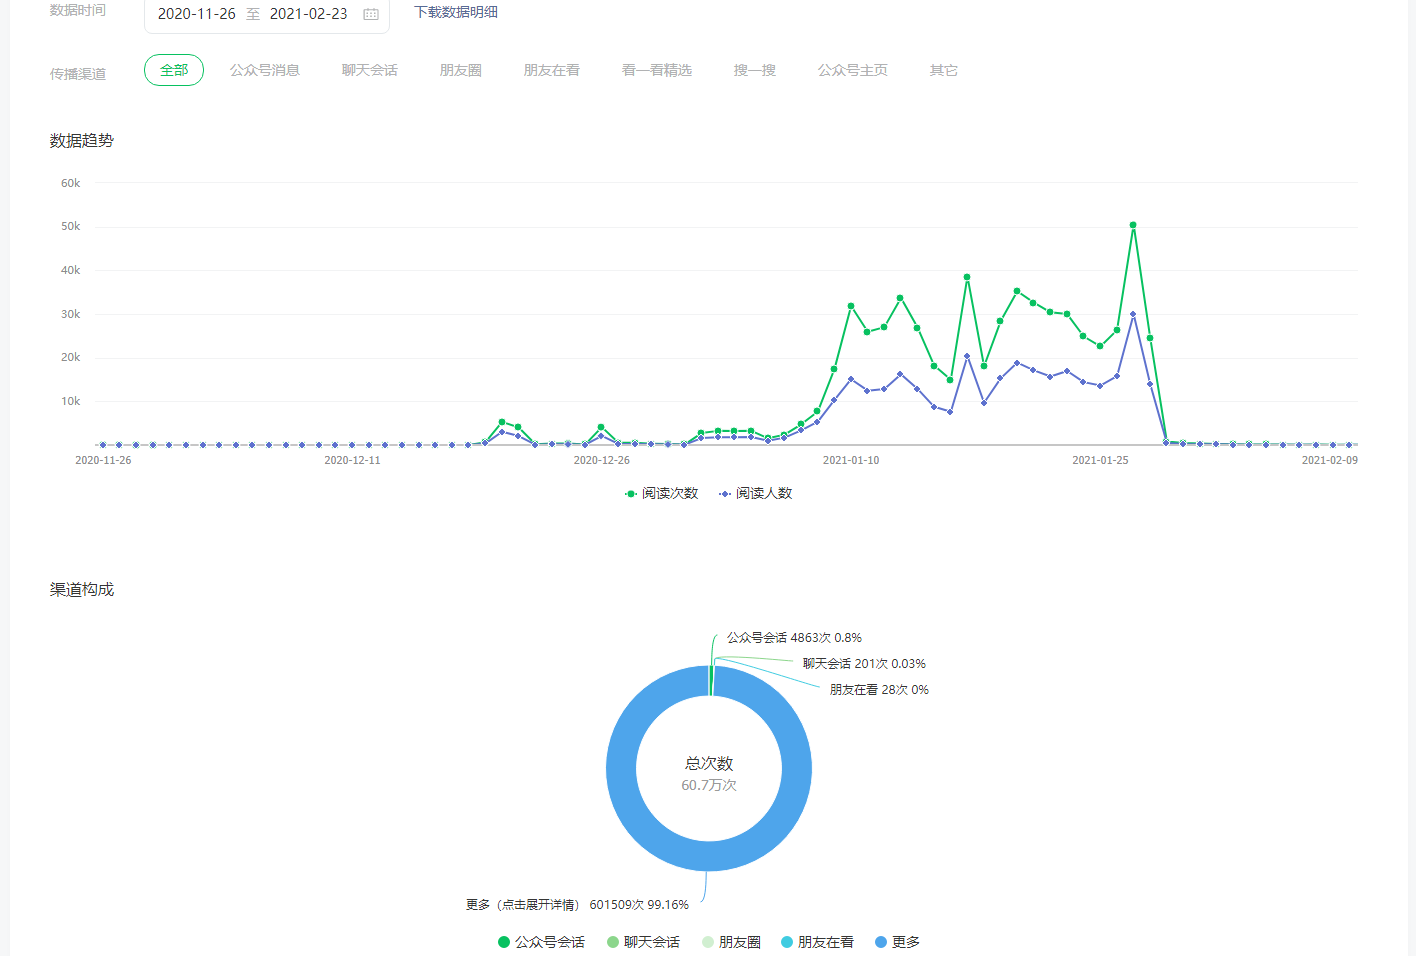The height and width of the screenshot is (956, 1416).
Task: Select the 朋友在看 channel tab
Action: coord(552,70)
